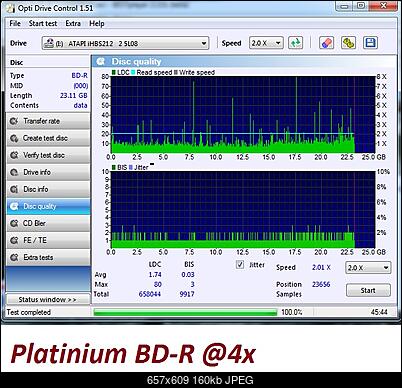The image size is (402, 388).
Task: Open Drive info panel
Action: click(x=48, y=172)
